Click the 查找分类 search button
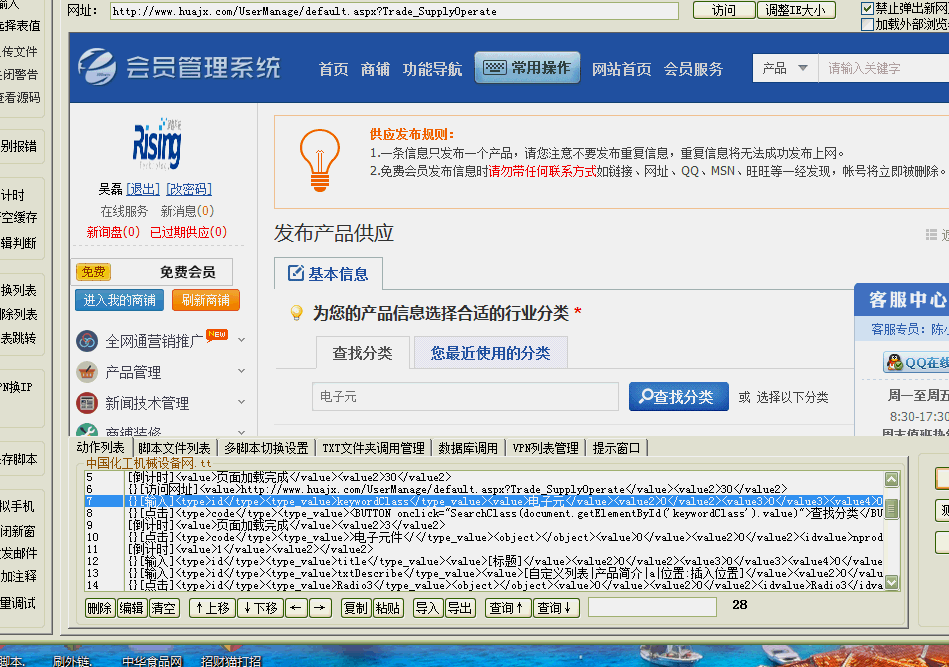949x667 pixels. (678, 397)
